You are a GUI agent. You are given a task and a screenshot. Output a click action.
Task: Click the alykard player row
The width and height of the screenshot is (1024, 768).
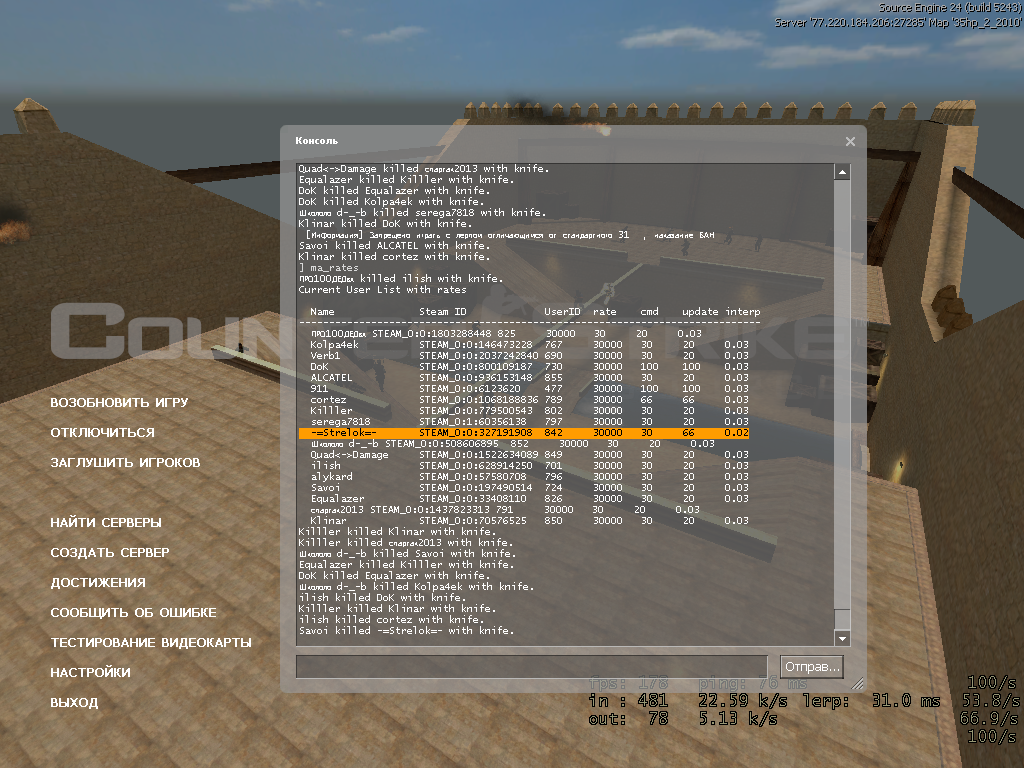click(x=530, y=477)
